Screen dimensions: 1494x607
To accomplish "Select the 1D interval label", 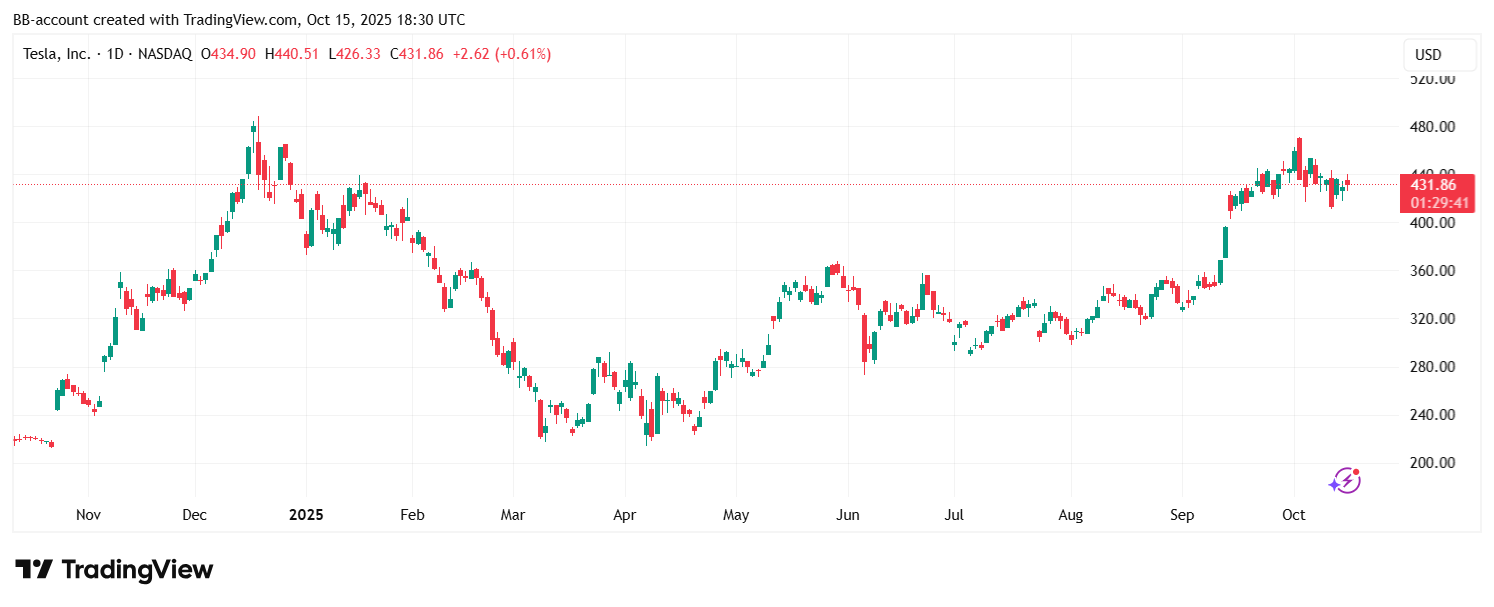I will coord(115,54).
